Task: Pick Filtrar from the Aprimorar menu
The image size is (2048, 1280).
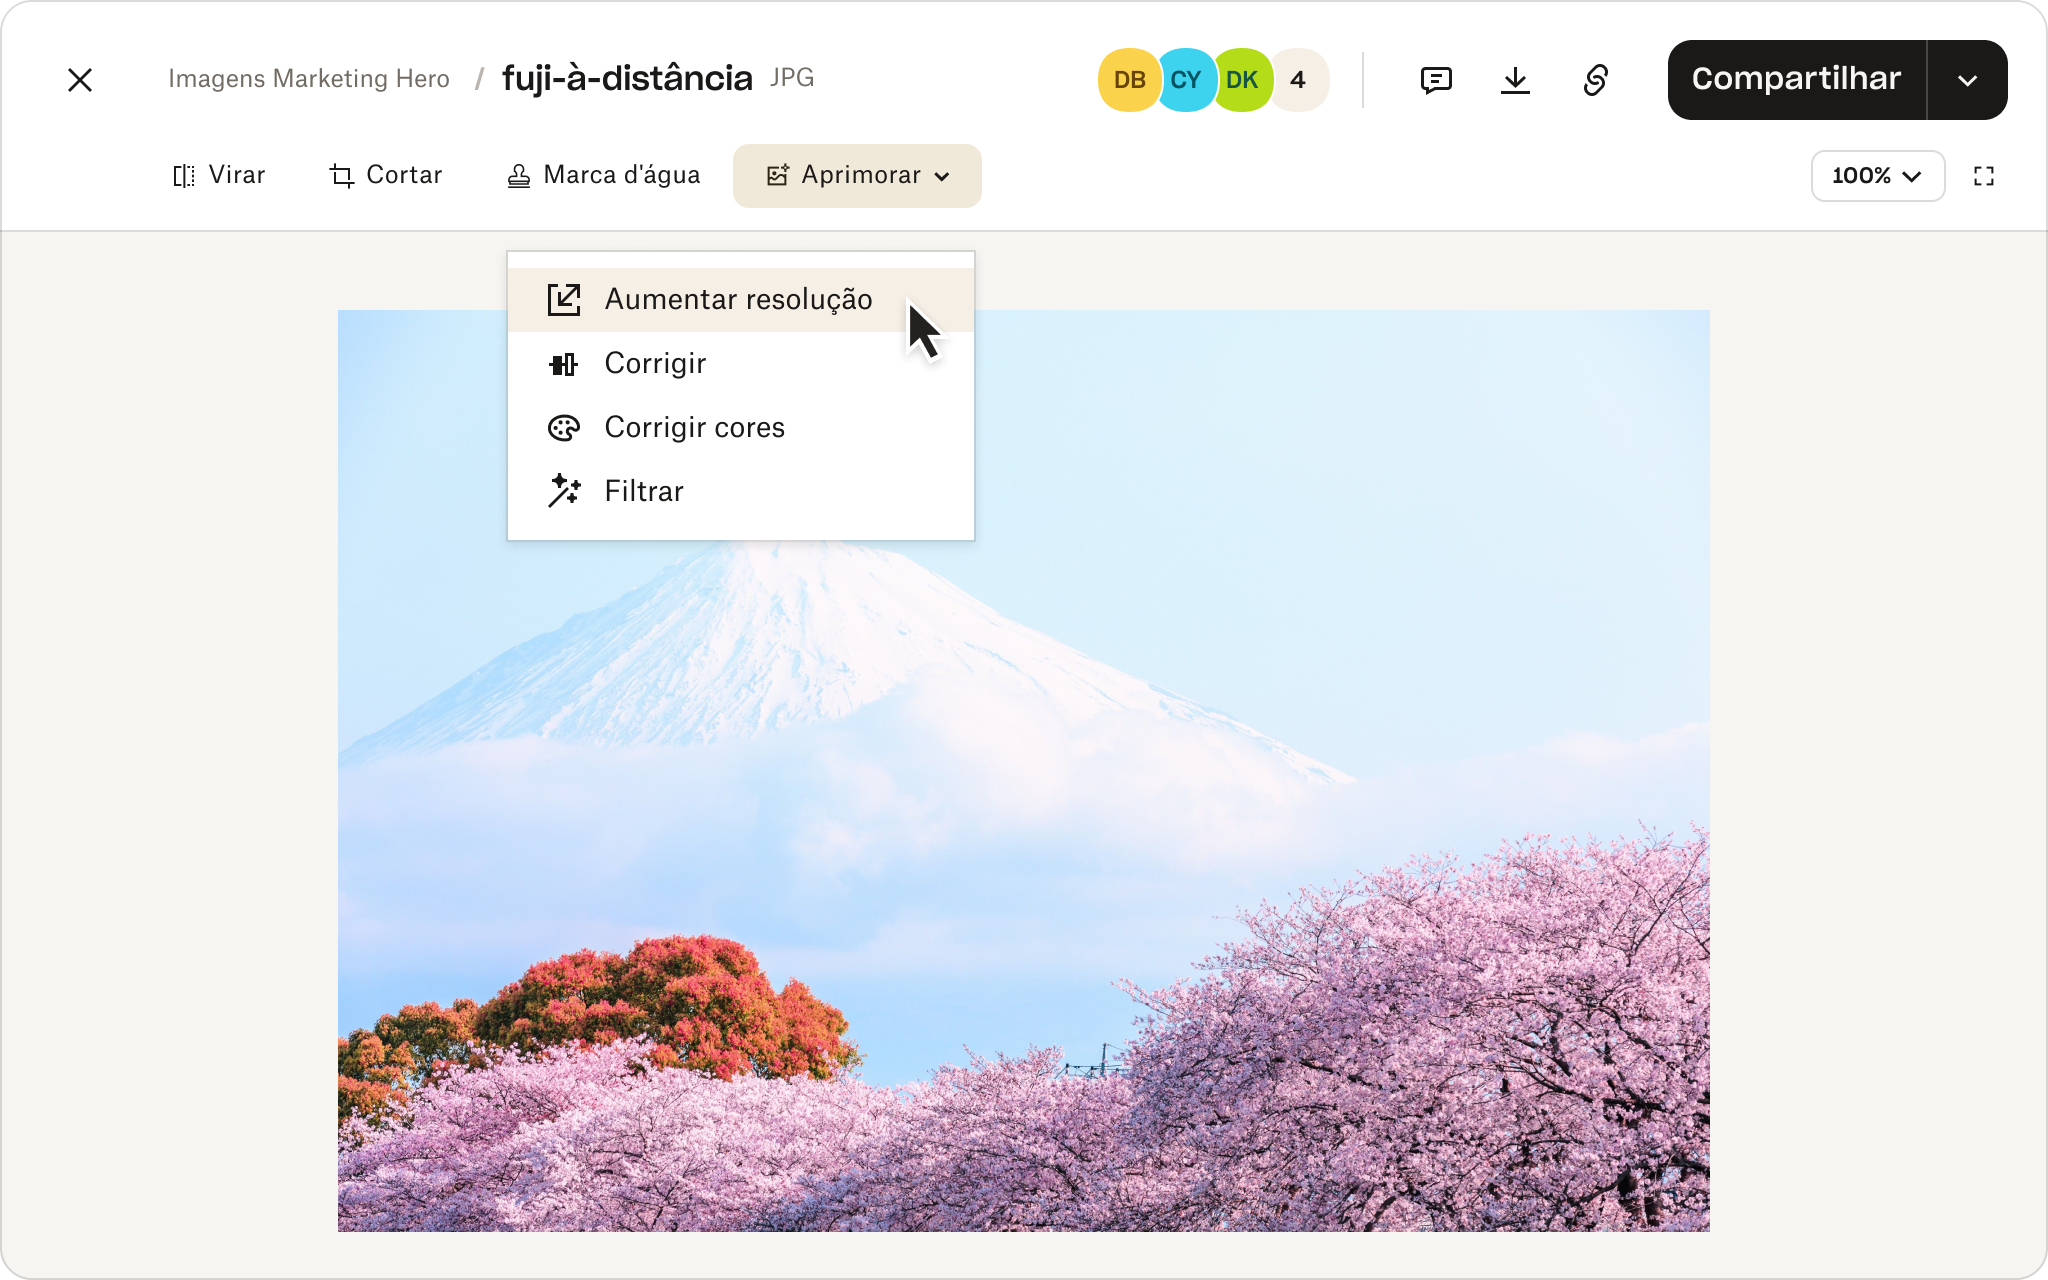Action: click(x=741, y=492)
